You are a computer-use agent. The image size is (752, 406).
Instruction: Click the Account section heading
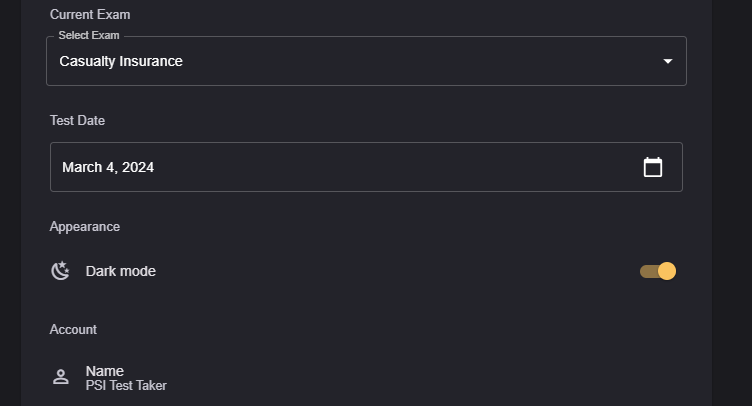[x=73, y=329]
